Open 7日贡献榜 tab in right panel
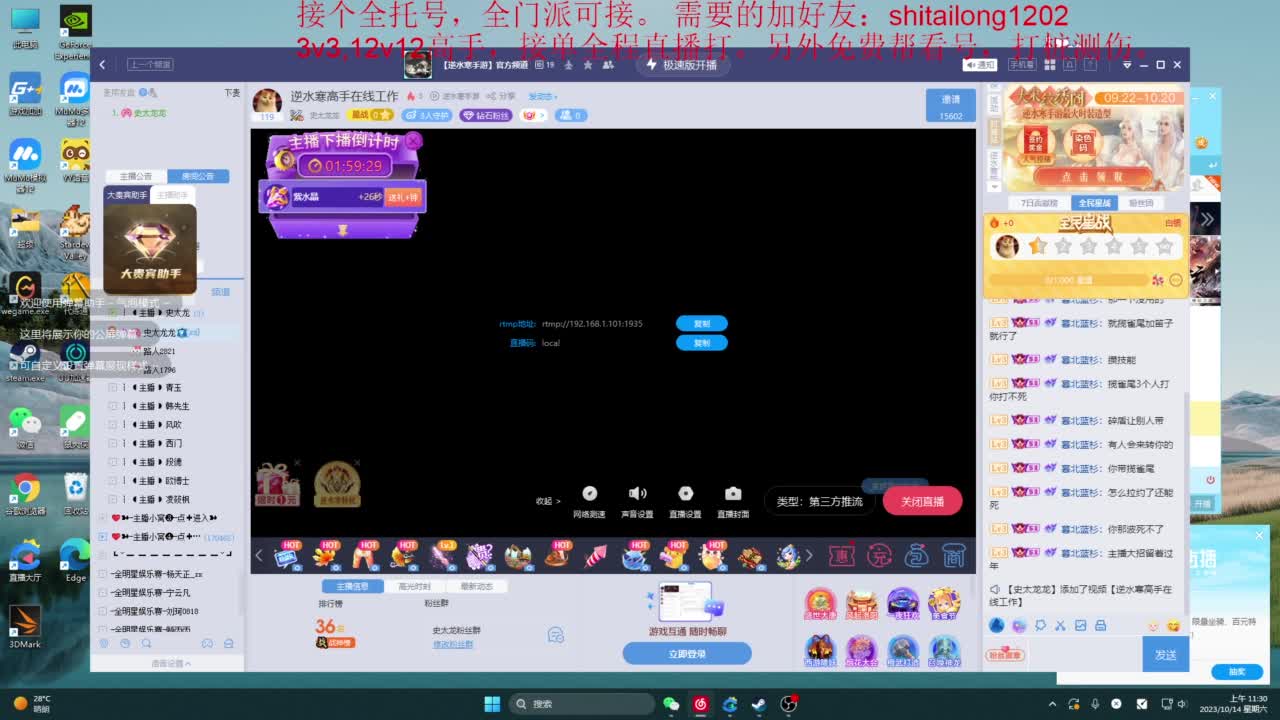Image resolution: width=1280 pixels, height=720 pixels. pos(1039,203)
